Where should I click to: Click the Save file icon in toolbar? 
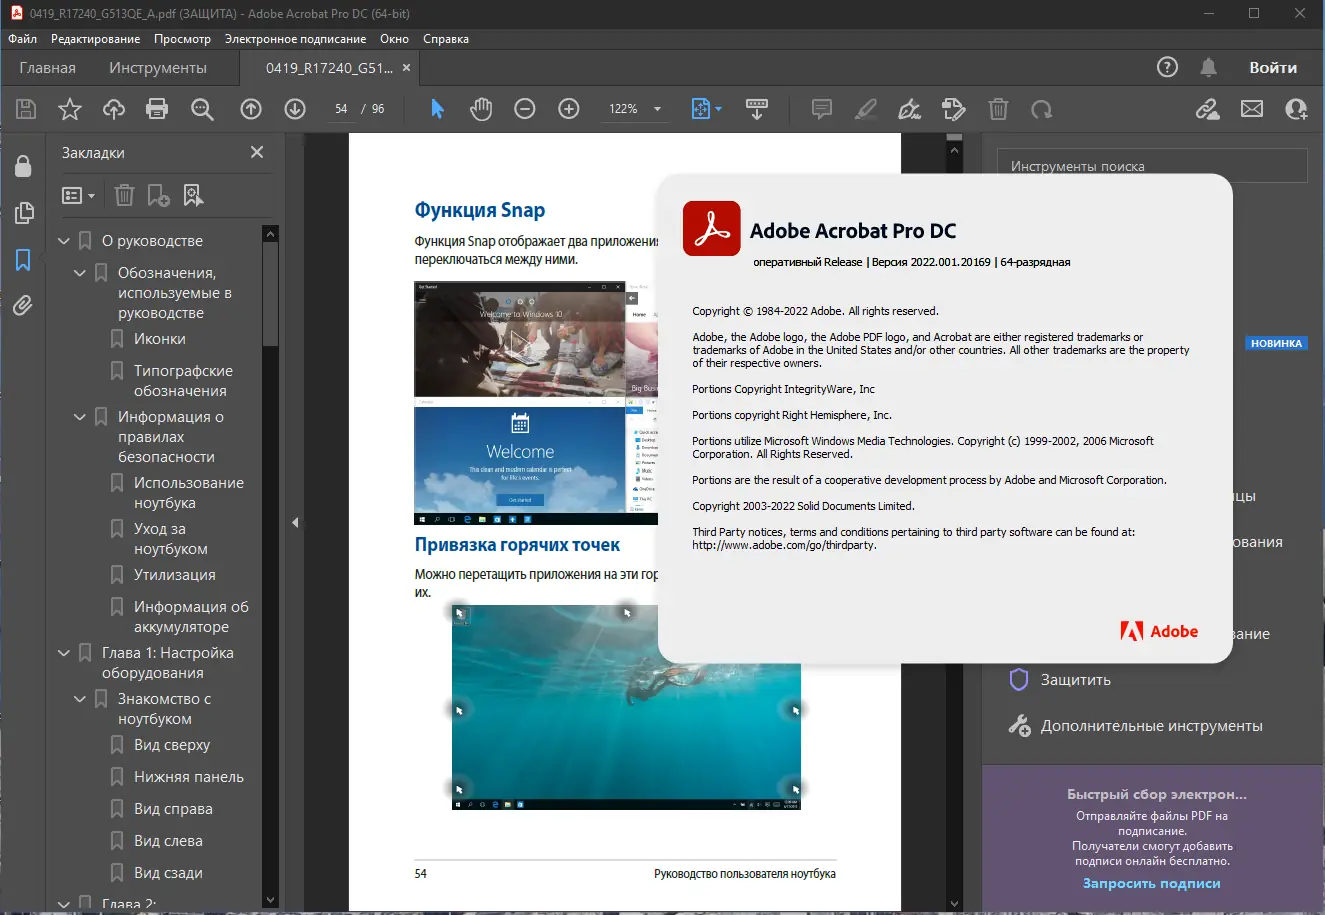[x=26, y=109]
